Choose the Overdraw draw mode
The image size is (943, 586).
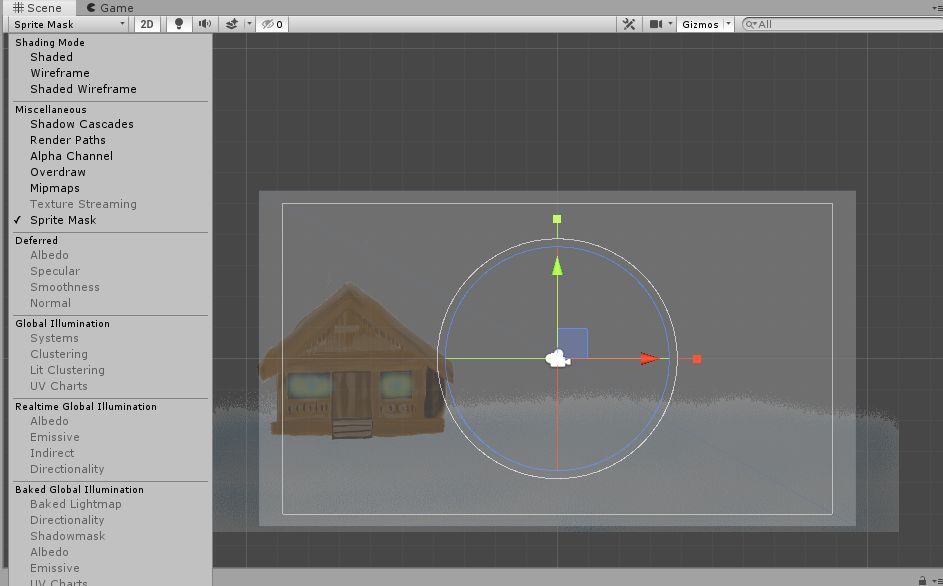pyautogui.click(x=58, y=172)
